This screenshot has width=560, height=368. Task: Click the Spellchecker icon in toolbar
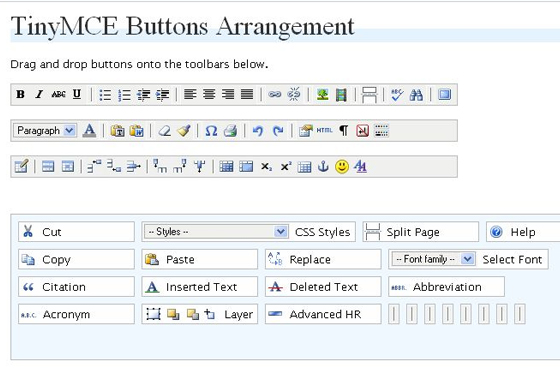click(x=397, y=95)
